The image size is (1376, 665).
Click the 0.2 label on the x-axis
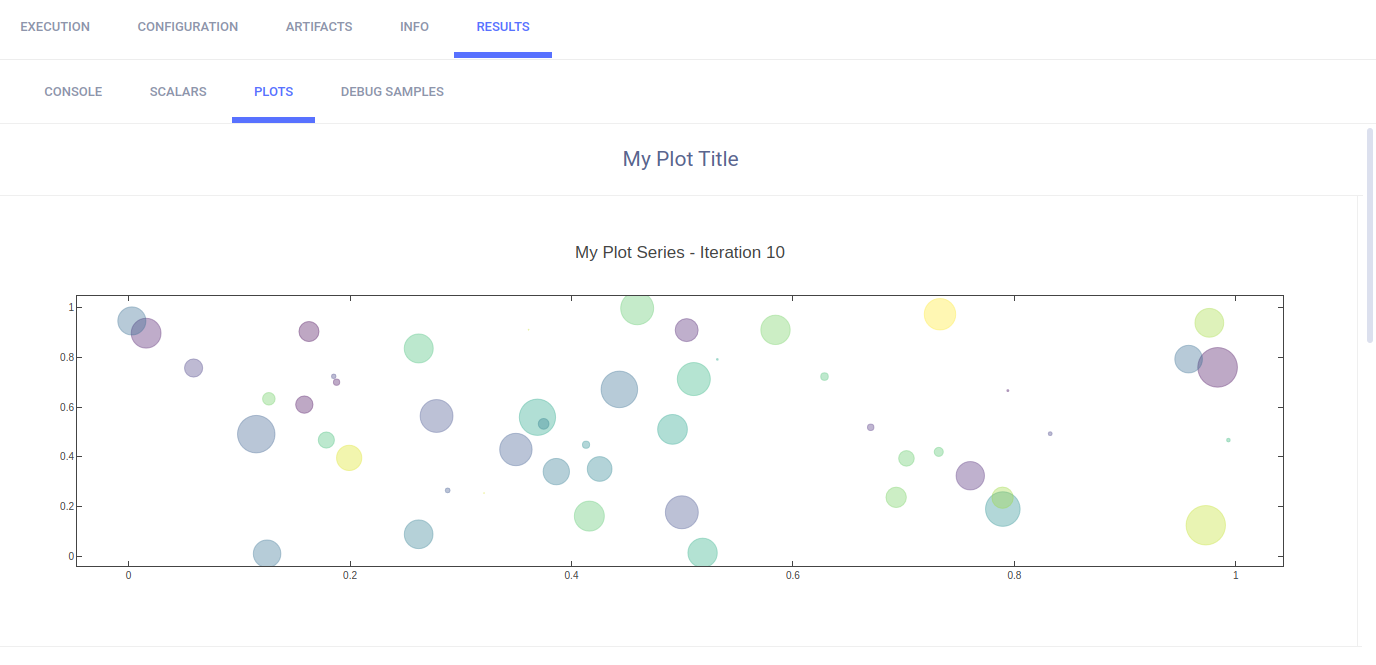point(350,576)
